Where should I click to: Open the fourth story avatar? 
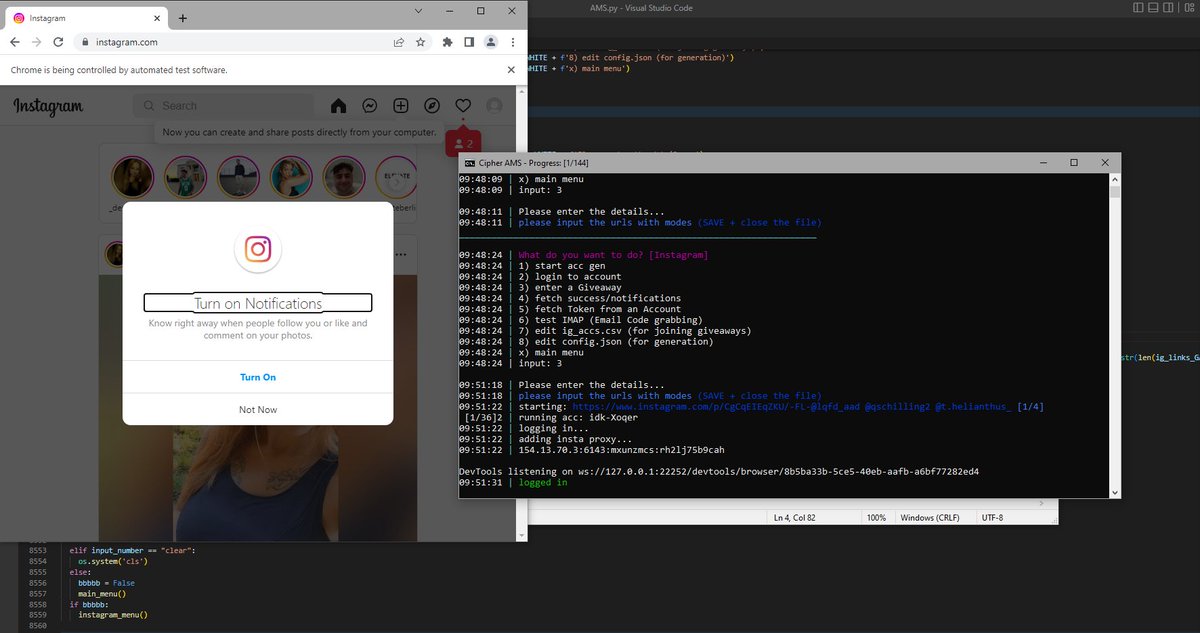[x=291, y=179]
